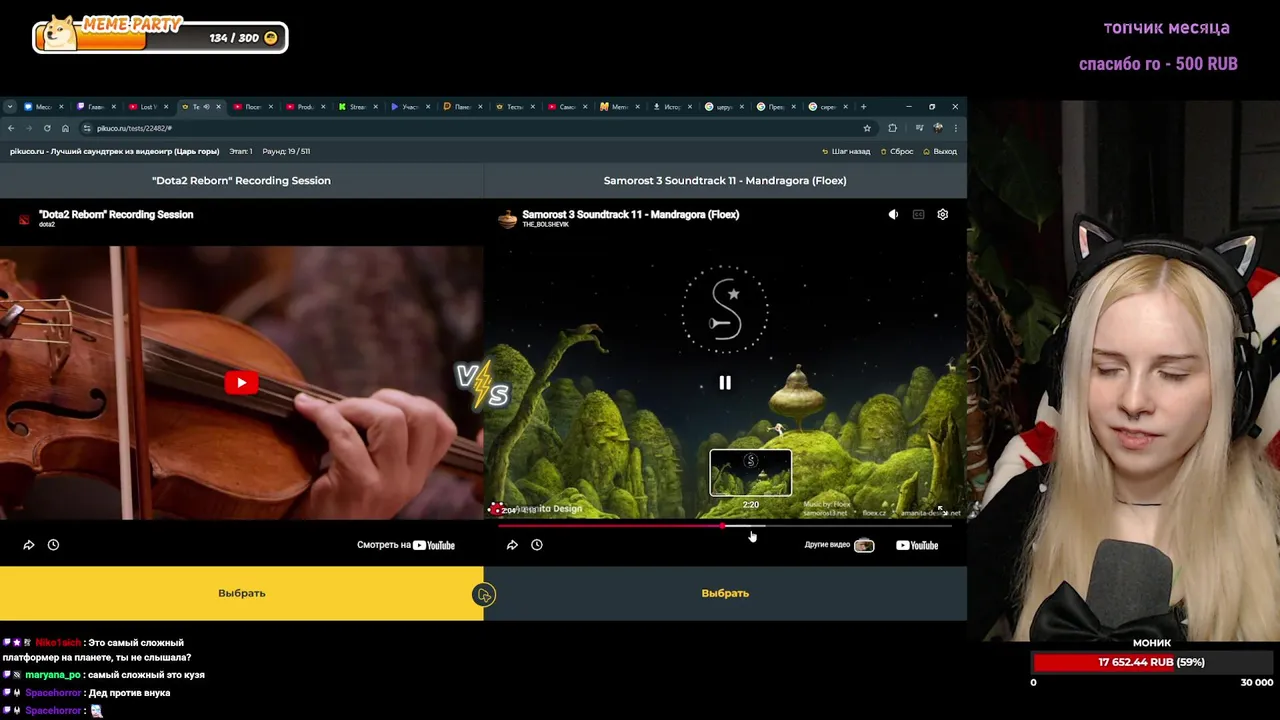The height and width of the screenshot is (720, 1280).
Task: Open a new browser tab
Action: [x=863, y=107]
